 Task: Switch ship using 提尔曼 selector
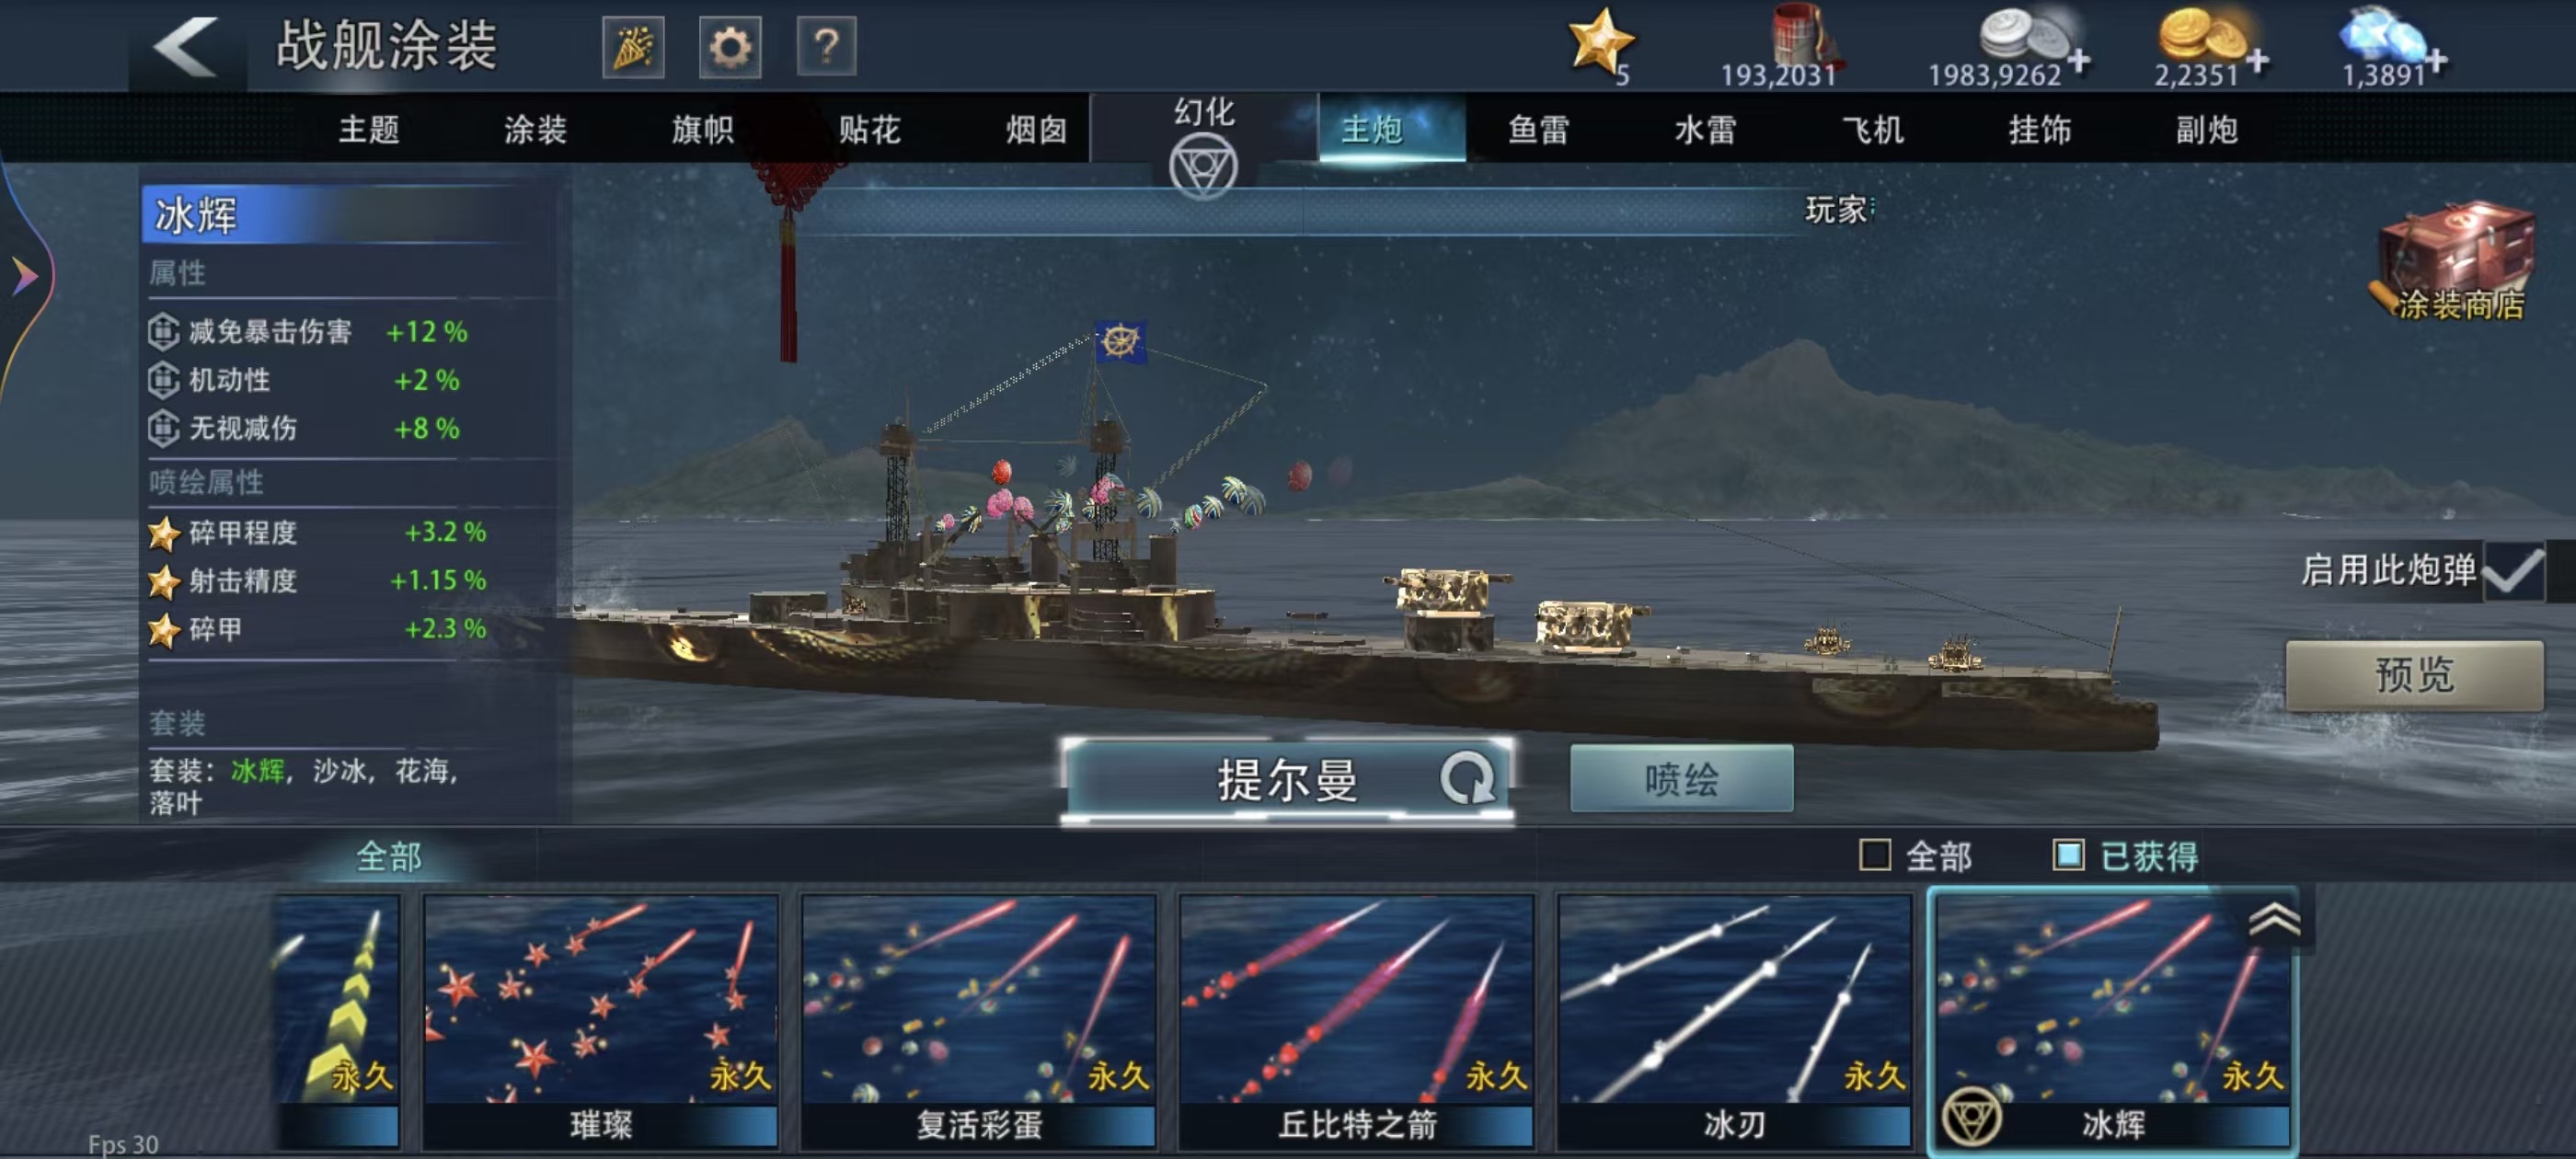click(1287, 780)
